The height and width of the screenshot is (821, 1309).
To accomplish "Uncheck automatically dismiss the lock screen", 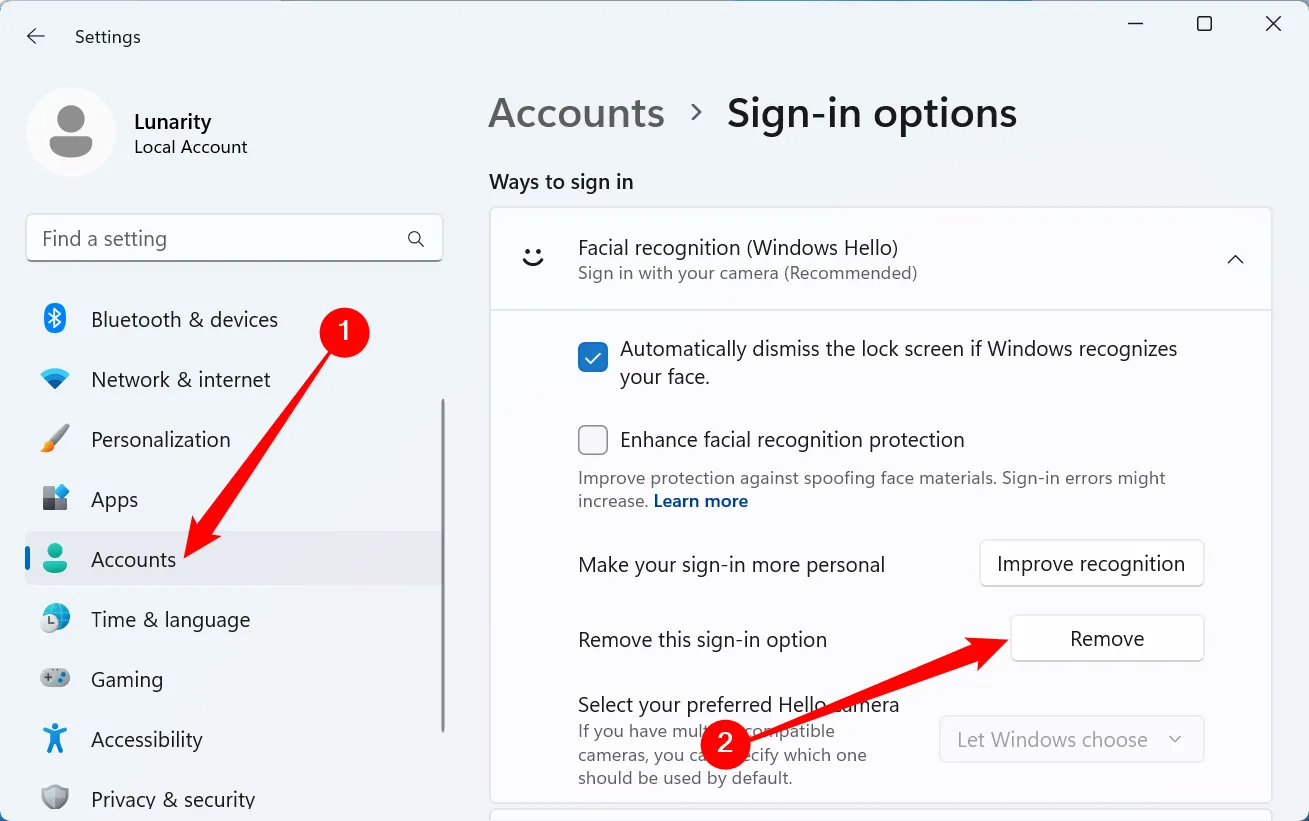I will tap(592, 357).
